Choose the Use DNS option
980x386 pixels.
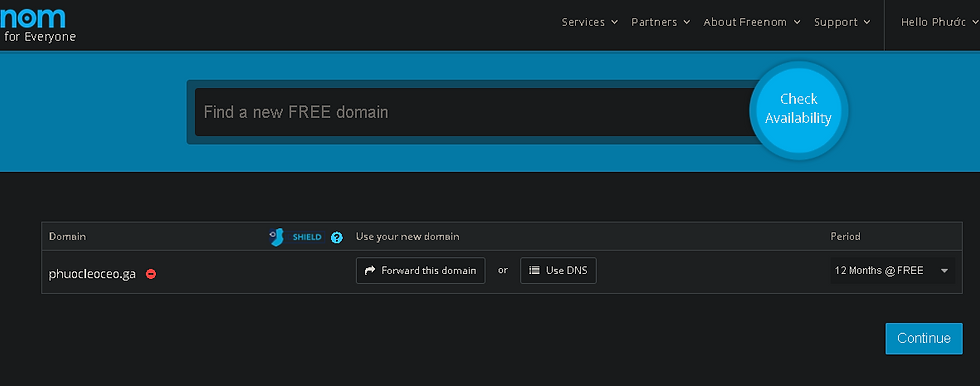[558, 270]
